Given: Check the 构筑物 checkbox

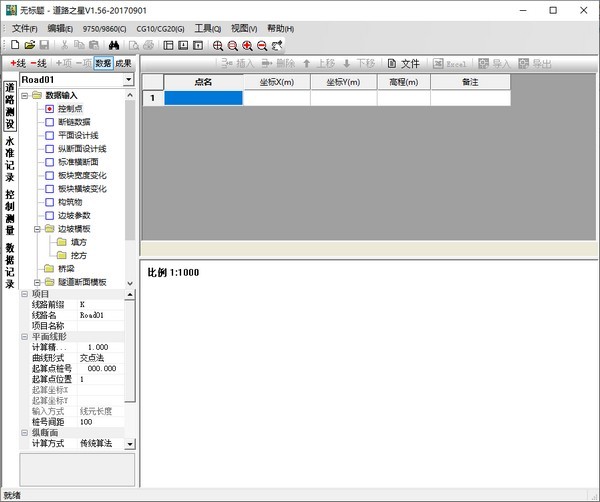Looking at the screenshot, I should [49, 202].
